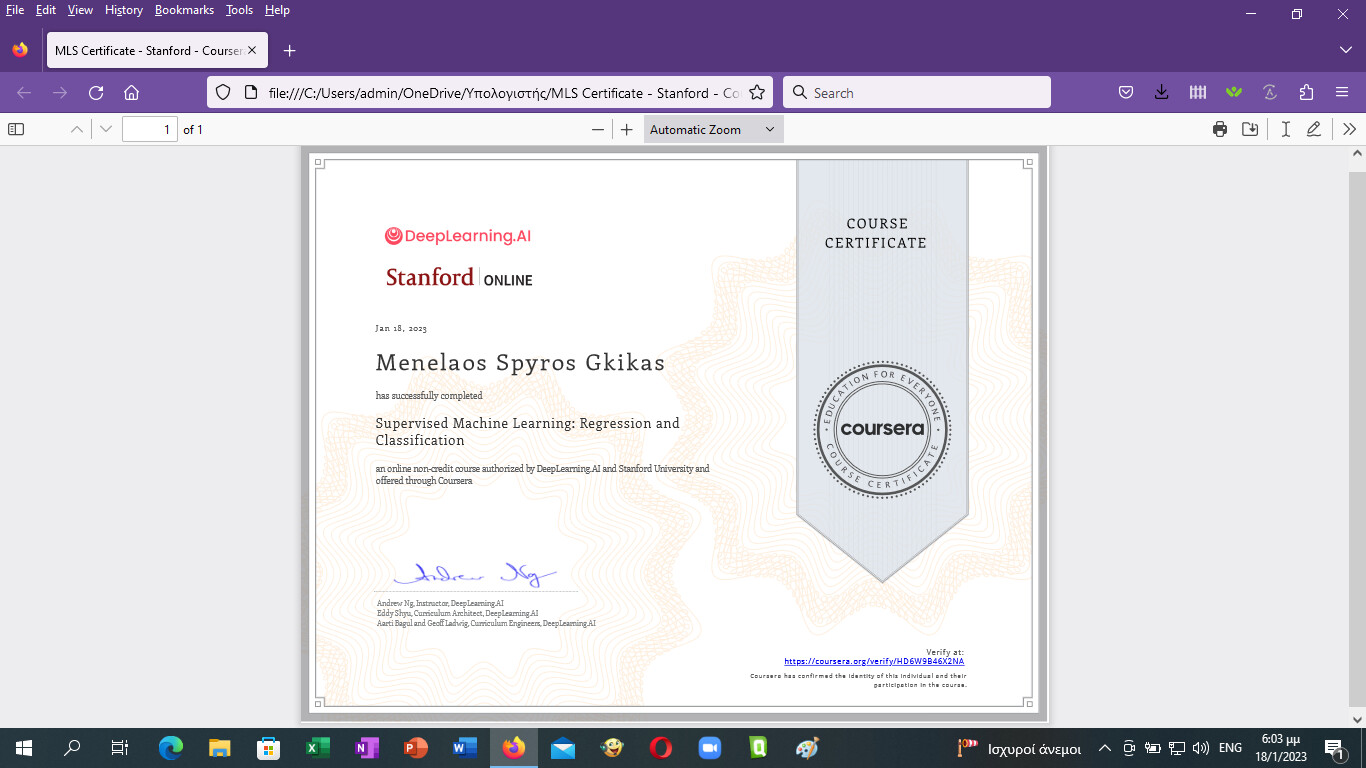Image resolution: width=1366 pixels, height=768 pixels.
Task: Open the Extensions puzzle piece menu
Action: coord(1306,93)
